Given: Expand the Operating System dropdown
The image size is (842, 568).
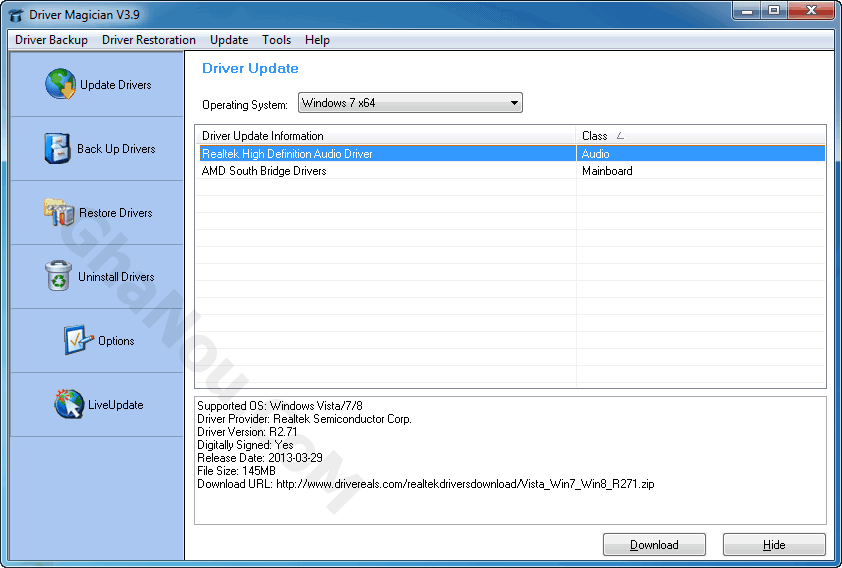Looking at the screenshot, I should pyautogui.click(x=410, y=103).
